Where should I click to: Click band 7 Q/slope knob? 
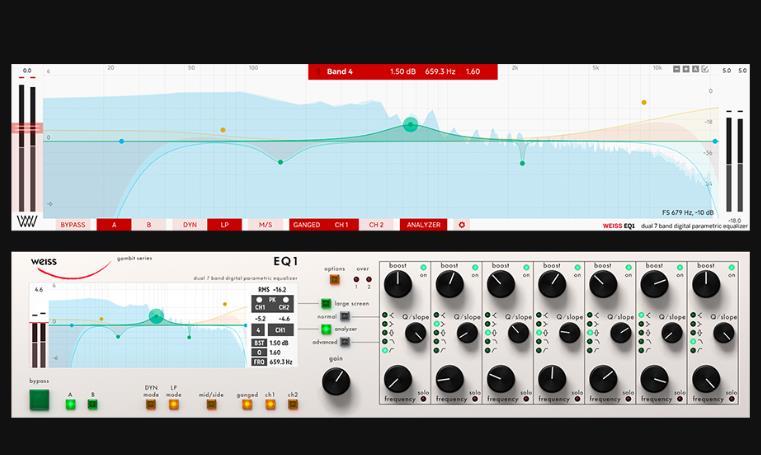click(x=724, y=333)
